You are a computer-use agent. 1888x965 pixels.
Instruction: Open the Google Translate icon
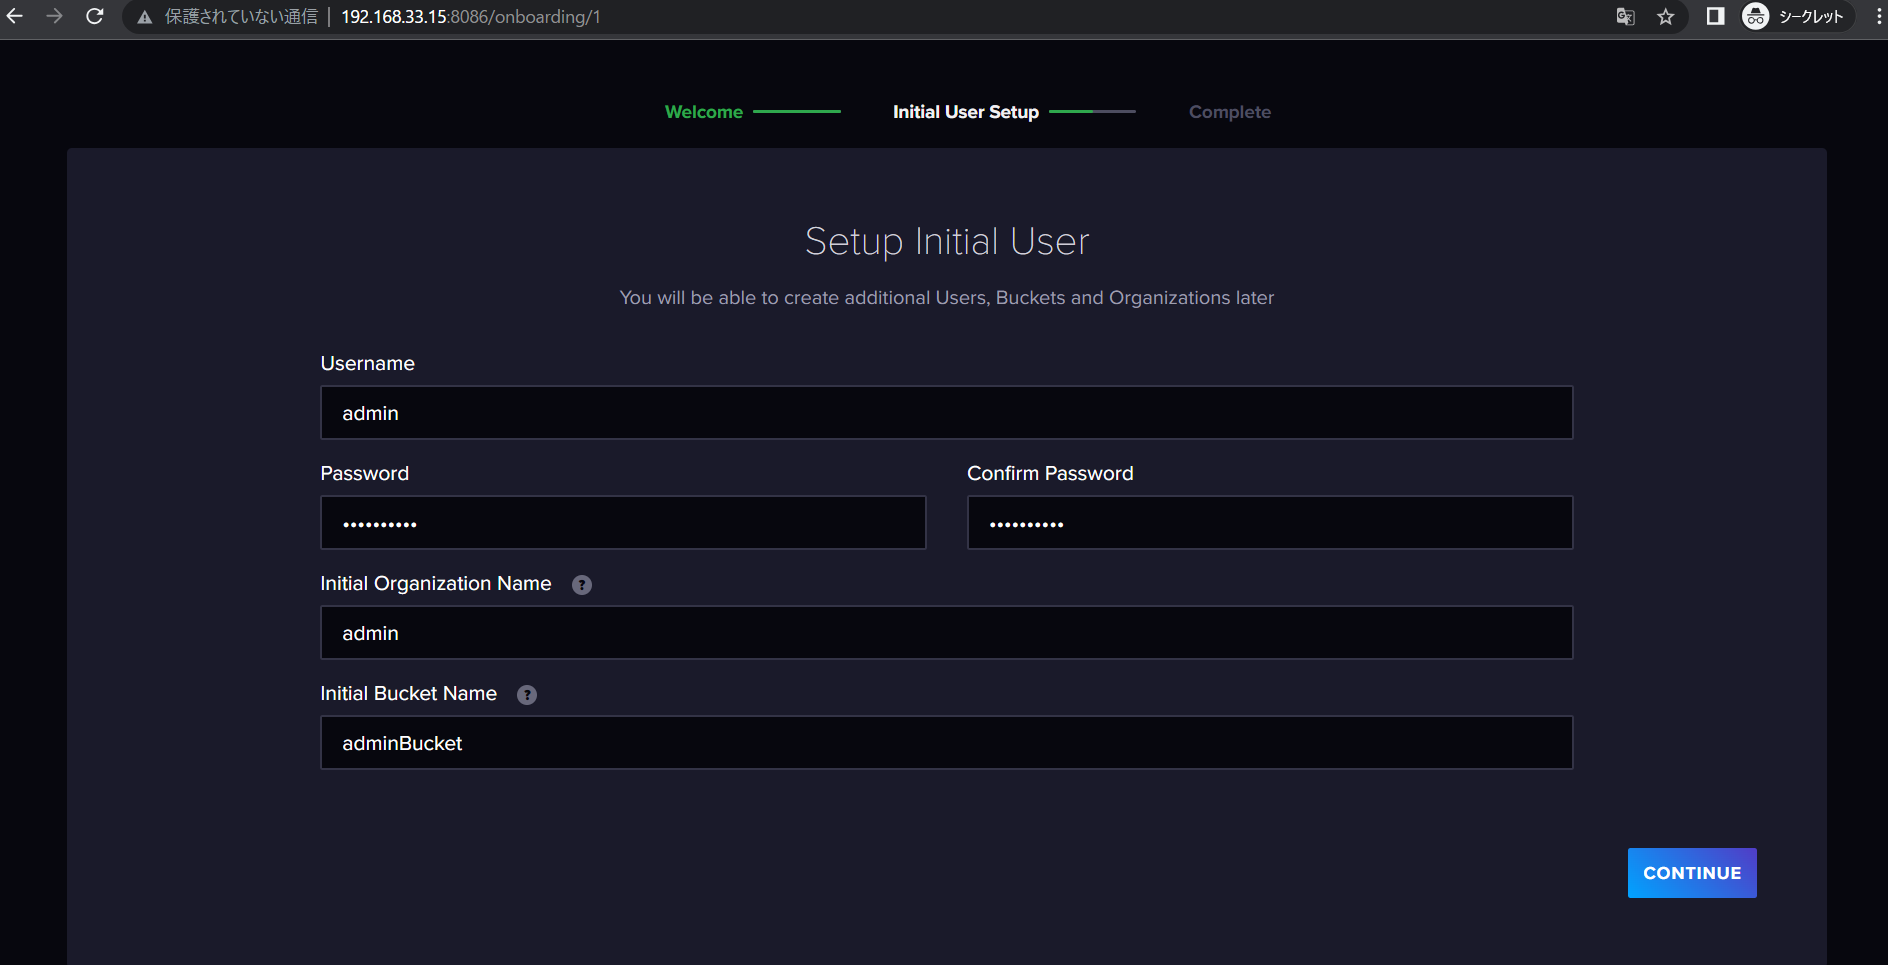(1625, 17)
